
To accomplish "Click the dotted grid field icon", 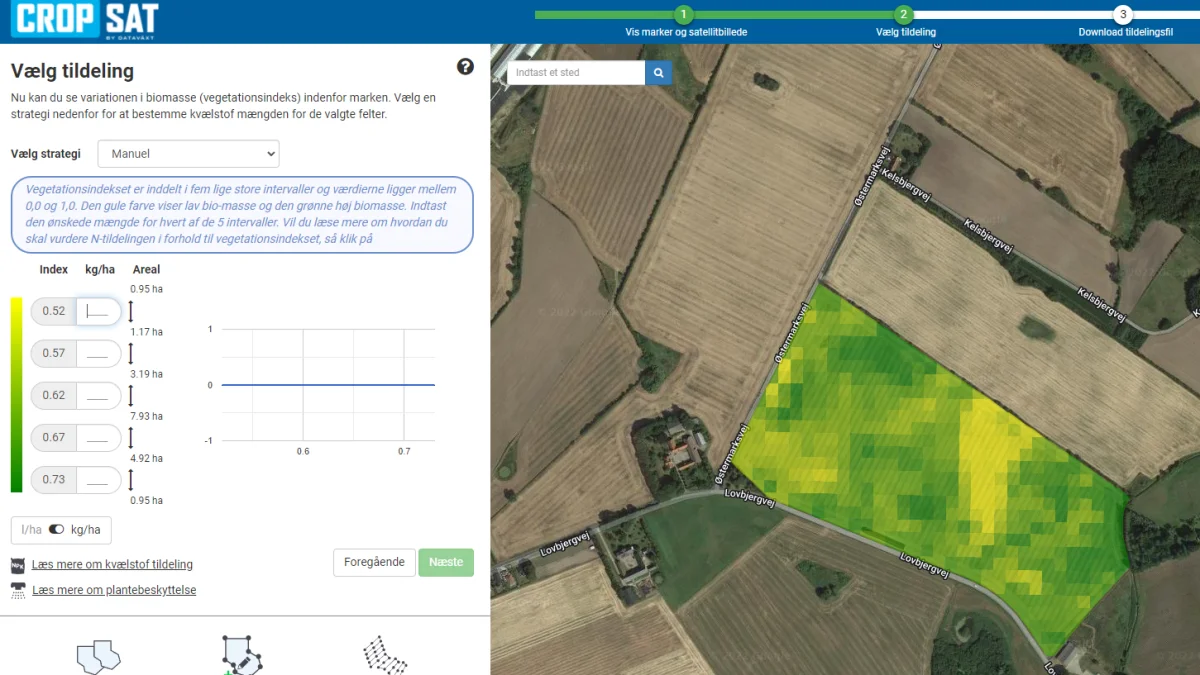I will coord(385,656).
